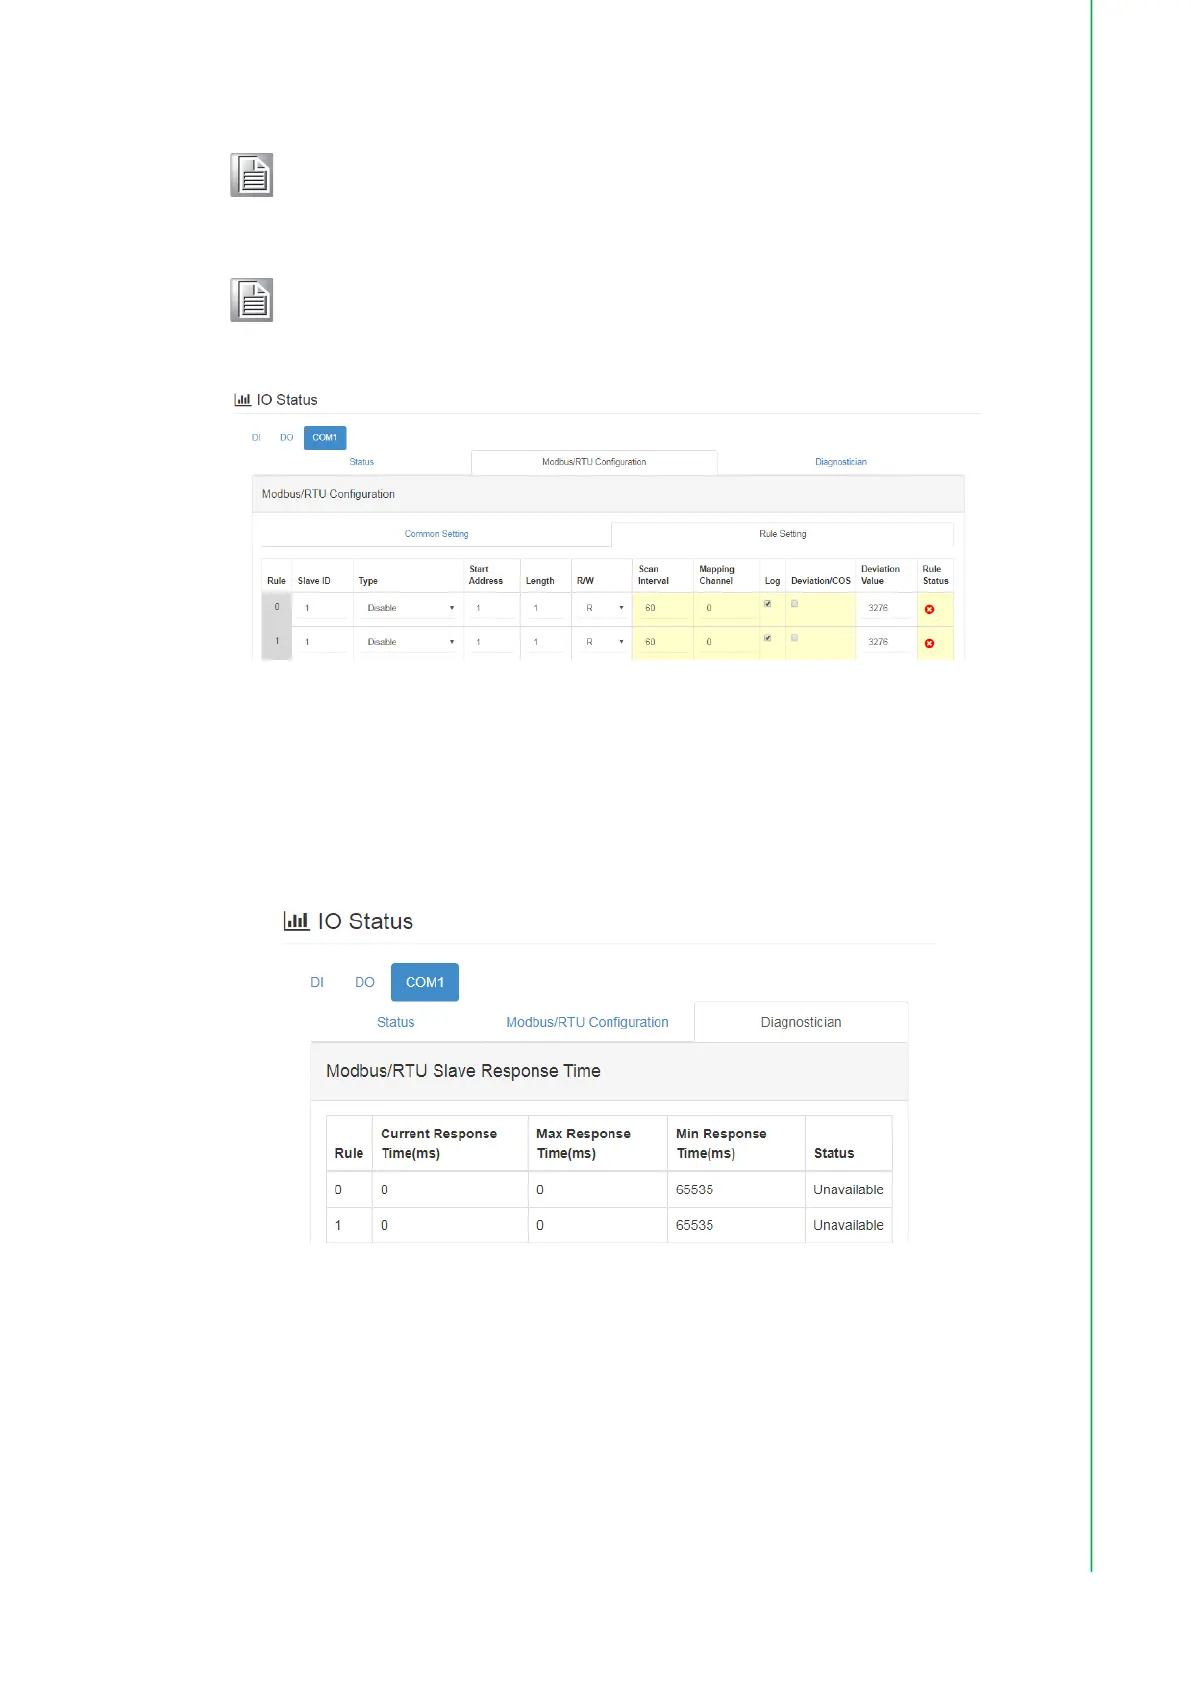
Task: Click the first note document icon
Action: pos(252,175)
